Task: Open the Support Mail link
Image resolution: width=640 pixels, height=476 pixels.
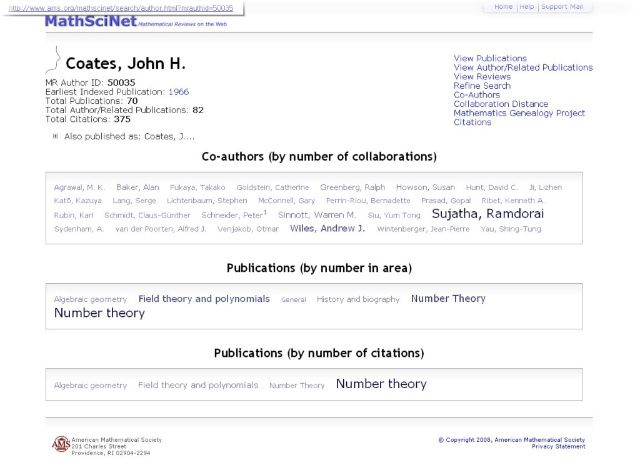Action: (x=562, y=7)
